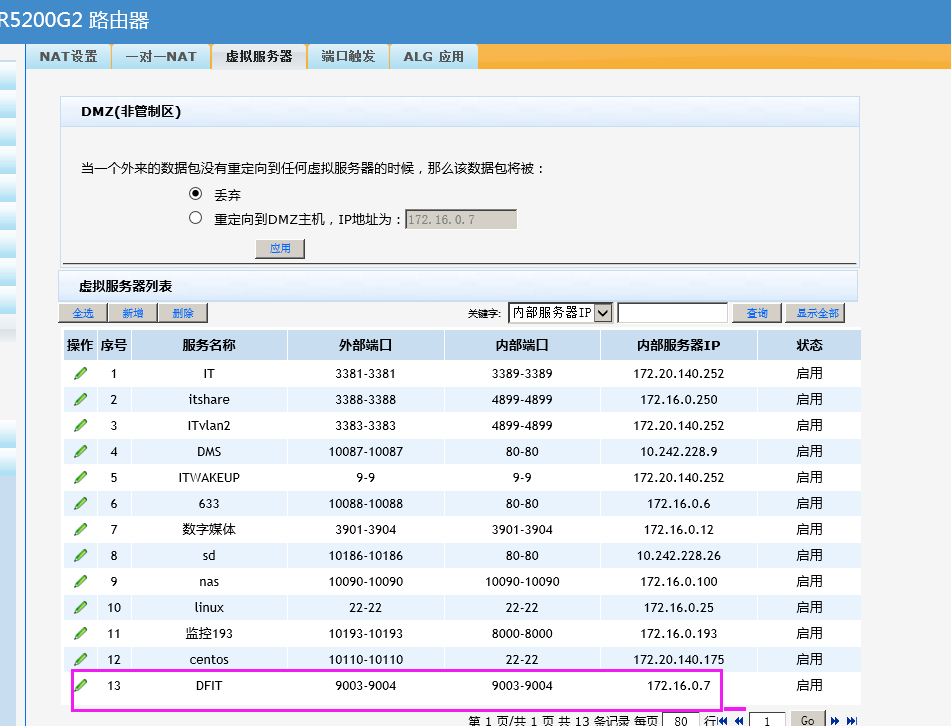Jump to last page of list
Viewport: 951px width, 726px height.
pos(852,720)
